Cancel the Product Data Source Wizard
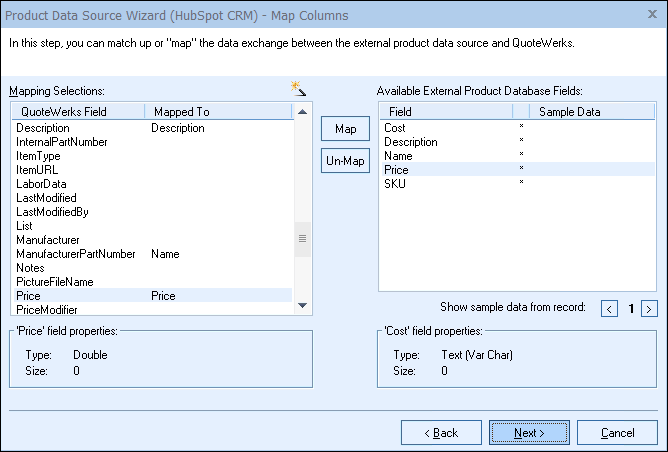This screenshot has width=668, height=452. coord(617,433)
